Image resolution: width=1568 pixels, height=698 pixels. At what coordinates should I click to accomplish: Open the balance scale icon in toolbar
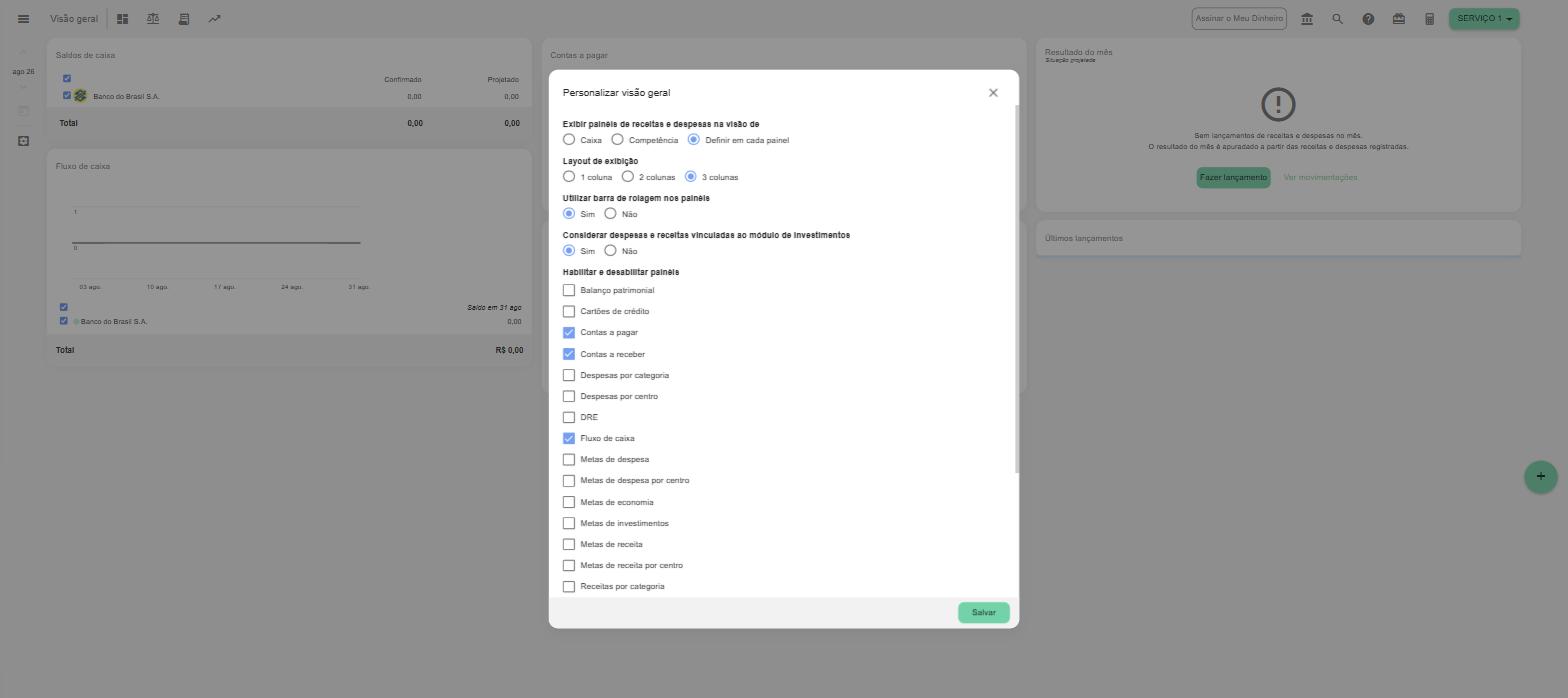click(153, 19)
